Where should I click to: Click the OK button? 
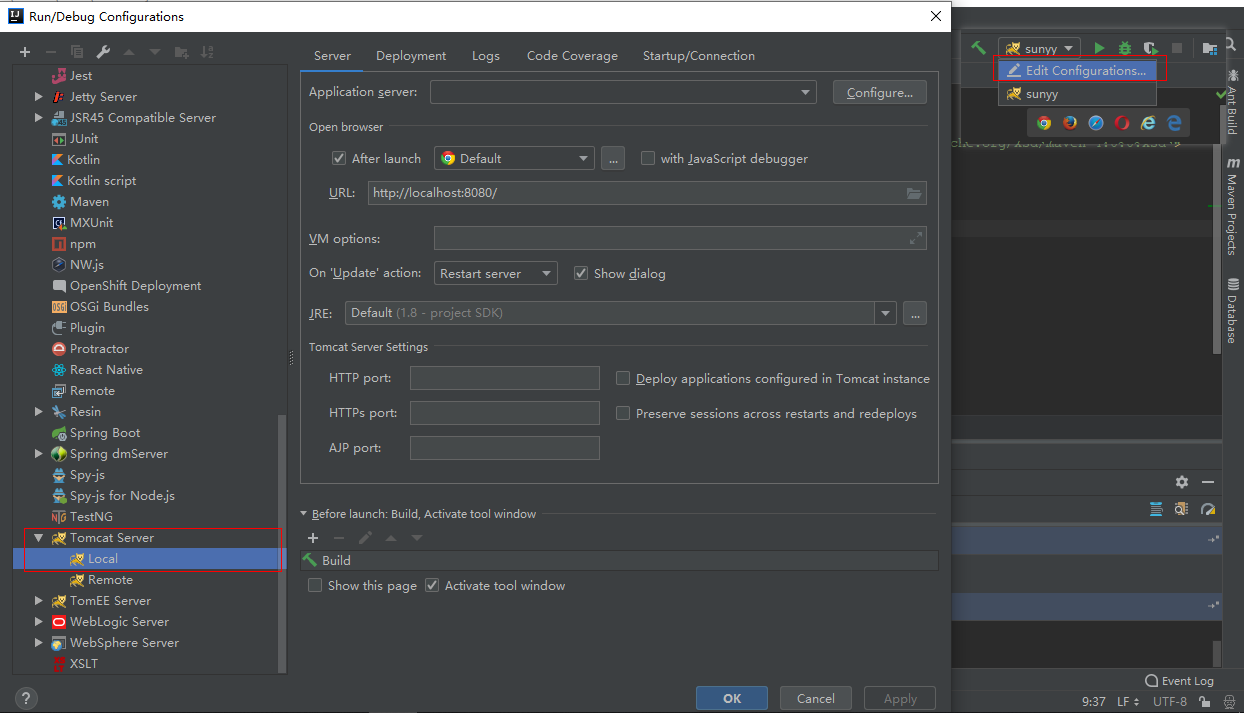click(732, 698)
